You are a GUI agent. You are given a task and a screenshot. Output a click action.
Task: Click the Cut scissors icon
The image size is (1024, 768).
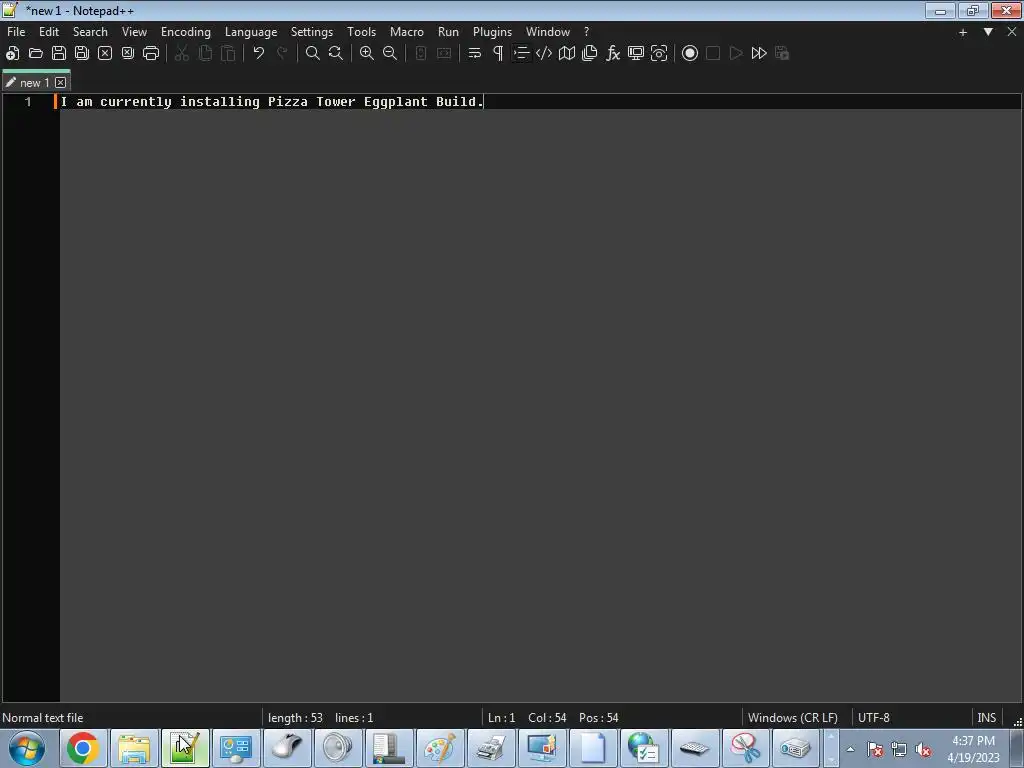pos(182,54)
